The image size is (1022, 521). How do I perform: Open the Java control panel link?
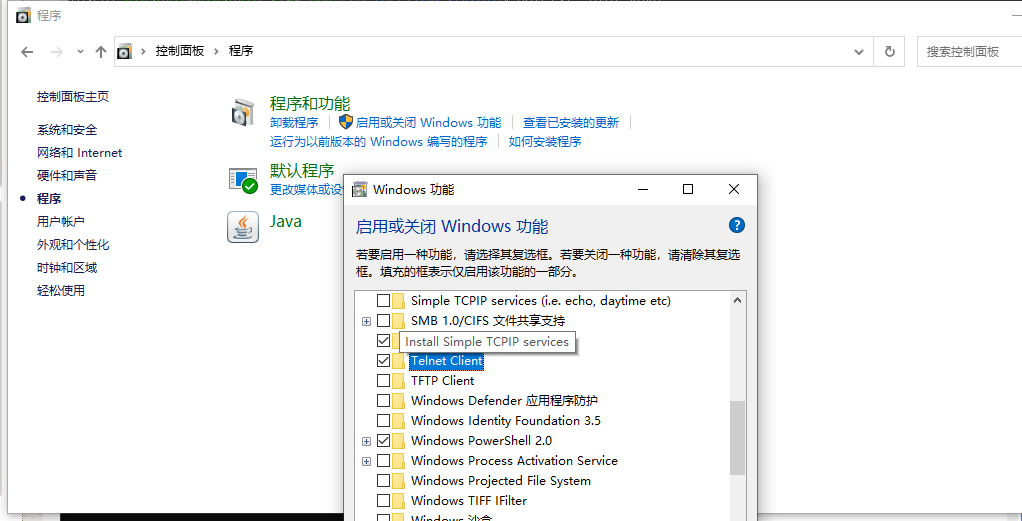click(286, 221)
